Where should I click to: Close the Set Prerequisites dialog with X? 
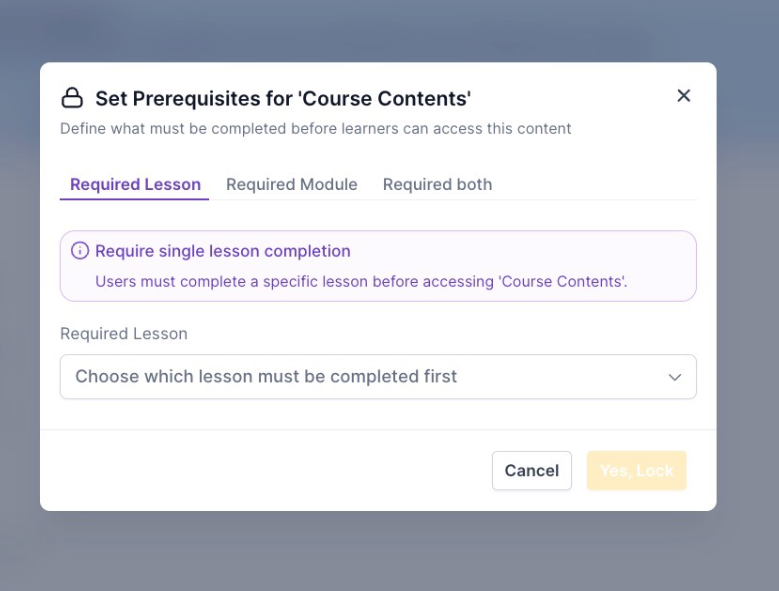(684, 96)
